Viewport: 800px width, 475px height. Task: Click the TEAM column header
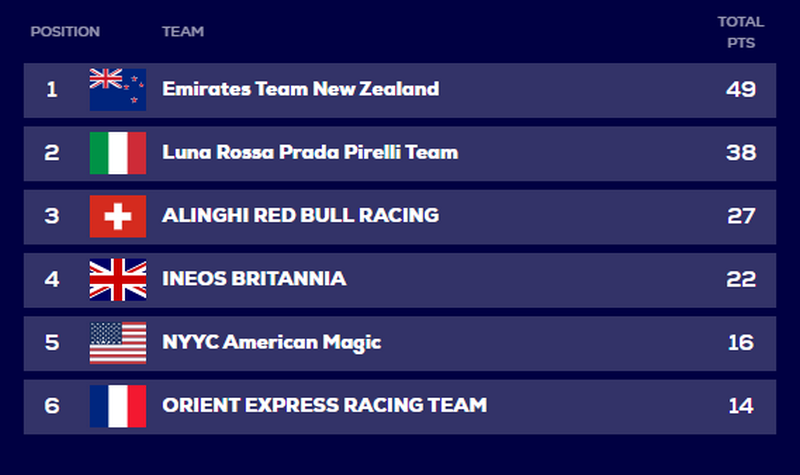pyautogui.click(x=183, y=32)
